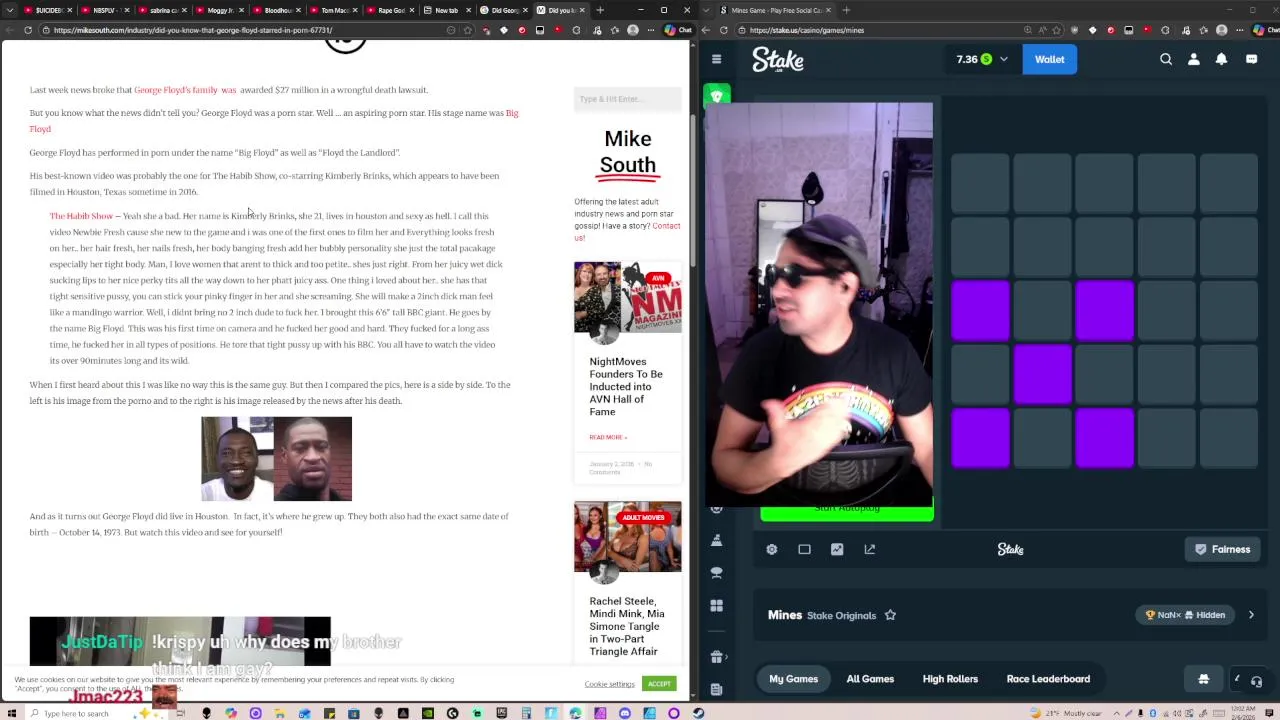Screen dimensions: 1280x720
Task: Open NightMoves article thumbnail image
Action: tap(627, 297)
